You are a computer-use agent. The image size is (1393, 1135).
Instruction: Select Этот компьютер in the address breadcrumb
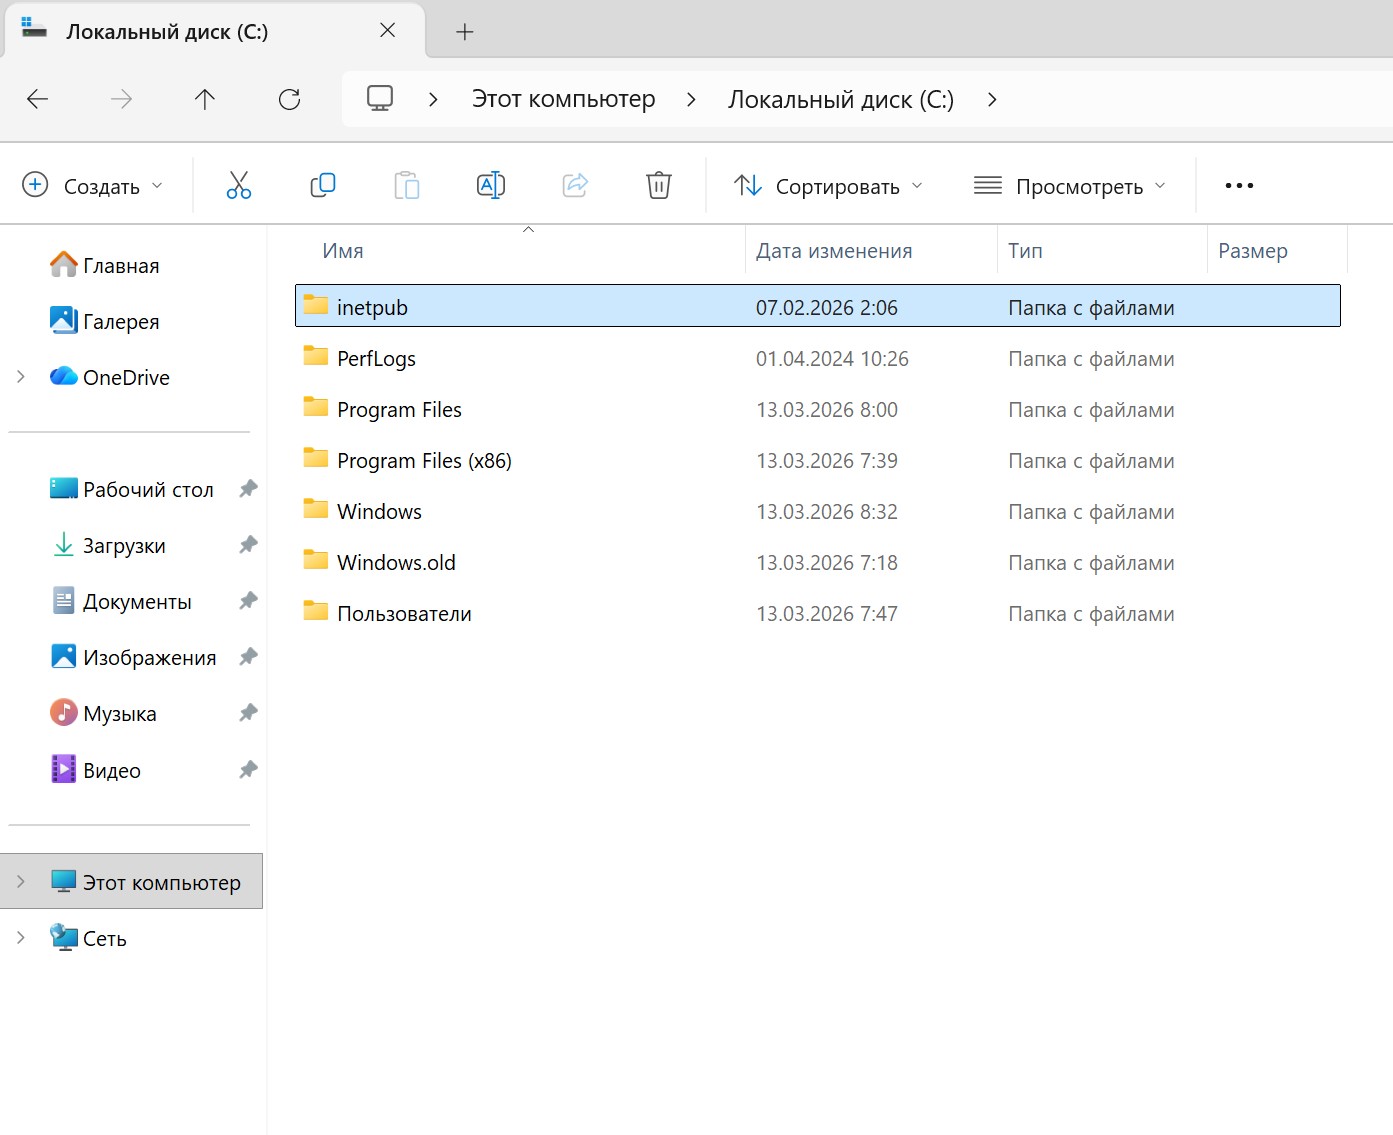point(564,99)
